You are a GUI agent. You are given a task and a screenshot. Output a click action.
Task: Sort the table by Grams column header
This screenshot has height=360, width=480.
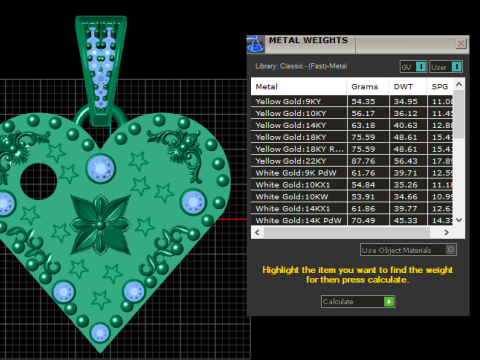point(368,87)
